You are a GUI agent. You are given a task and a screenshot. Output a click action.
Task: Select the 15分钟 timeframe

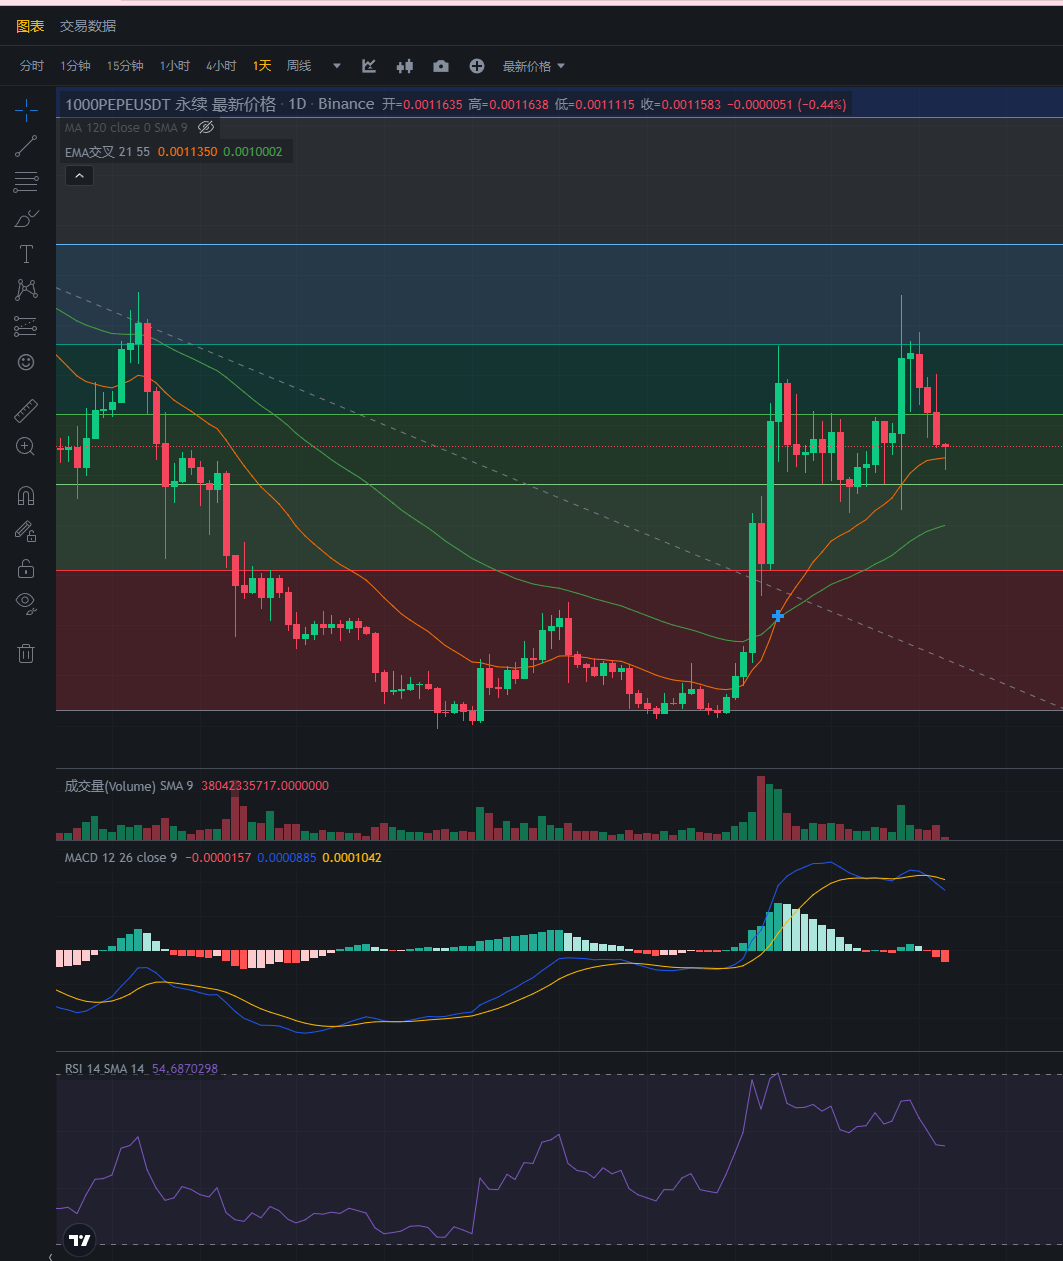point(125,66)
